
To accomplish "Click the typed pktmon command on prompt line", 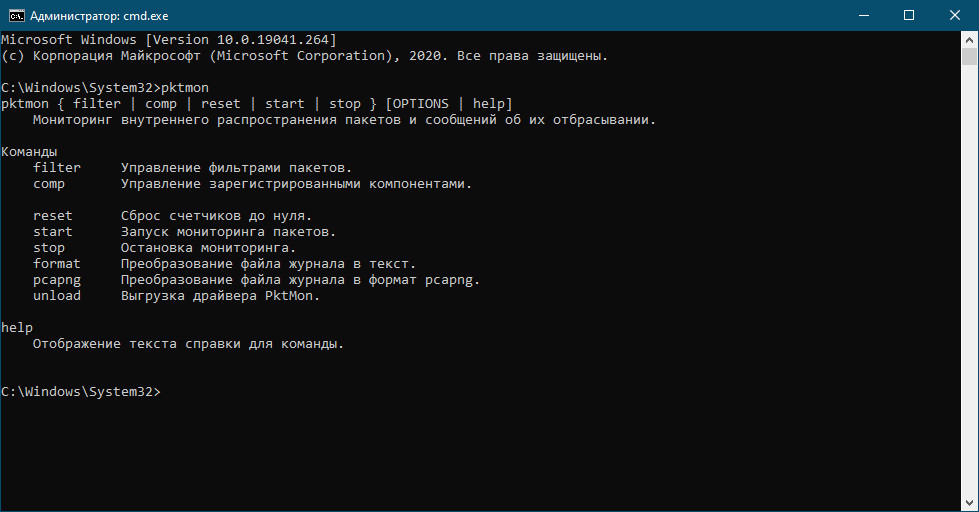I will click(185, 87).
